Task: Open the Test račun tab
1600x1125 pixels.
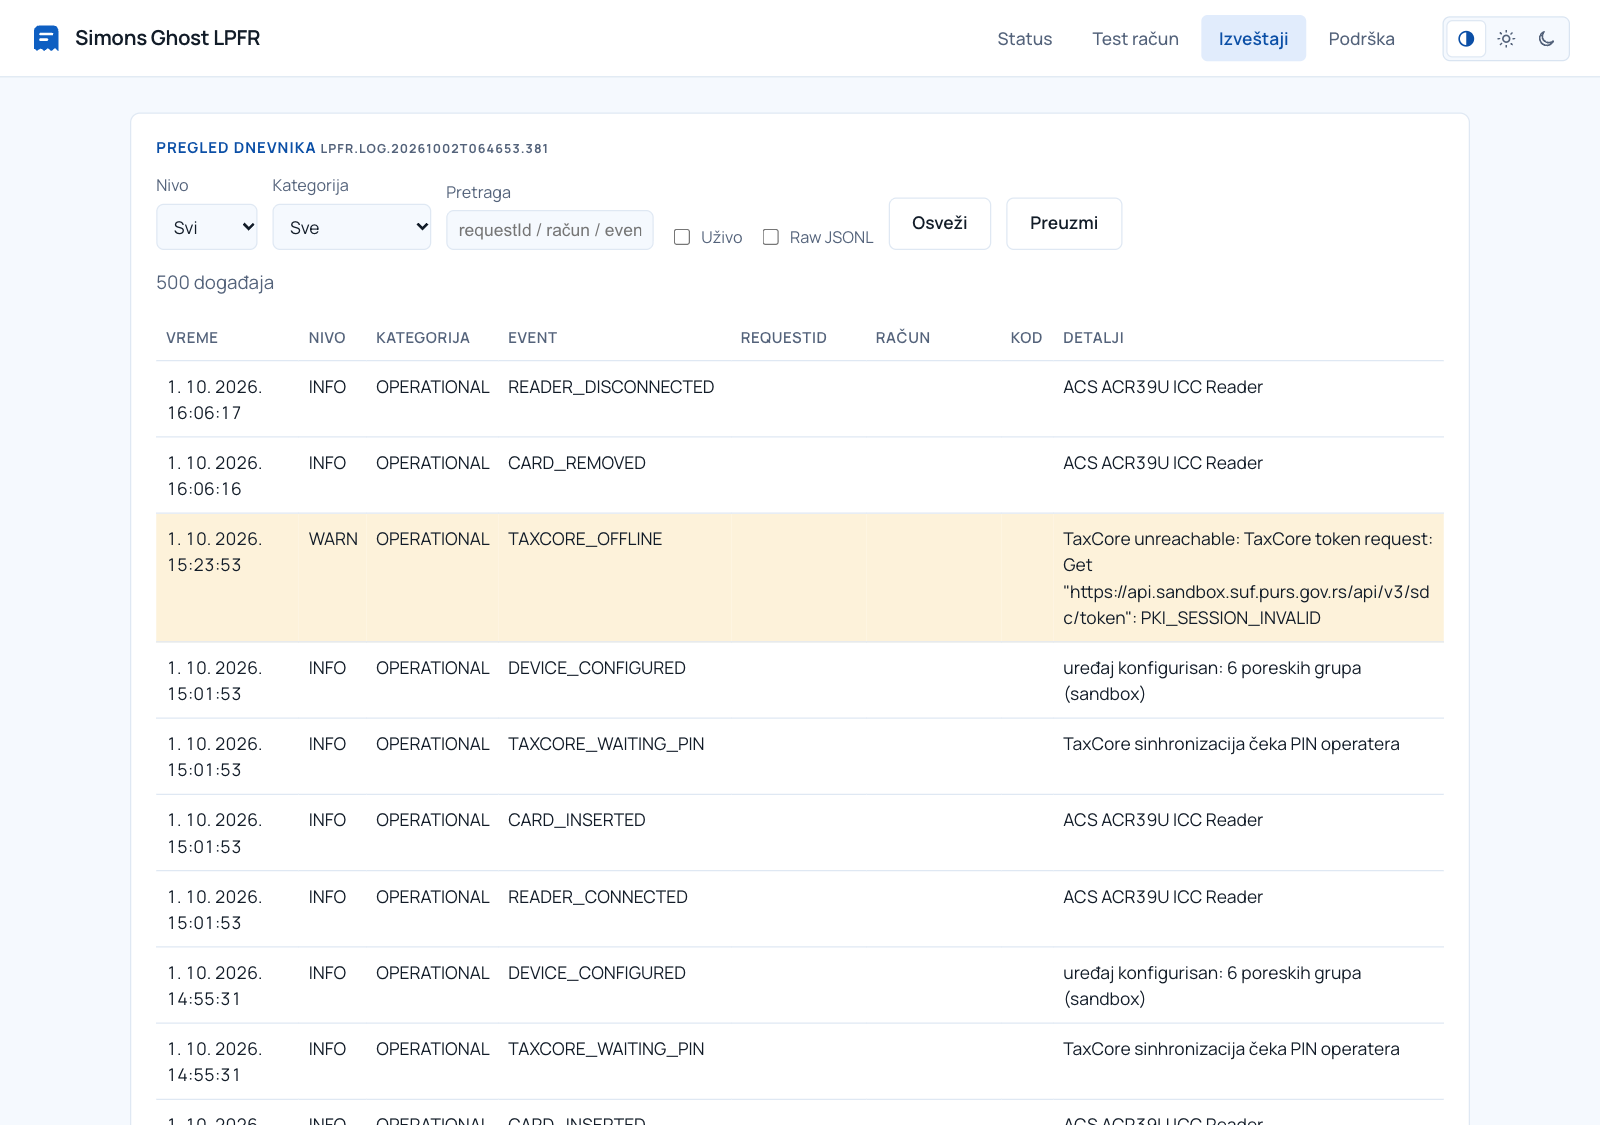Action: [x=1135, y=39]
